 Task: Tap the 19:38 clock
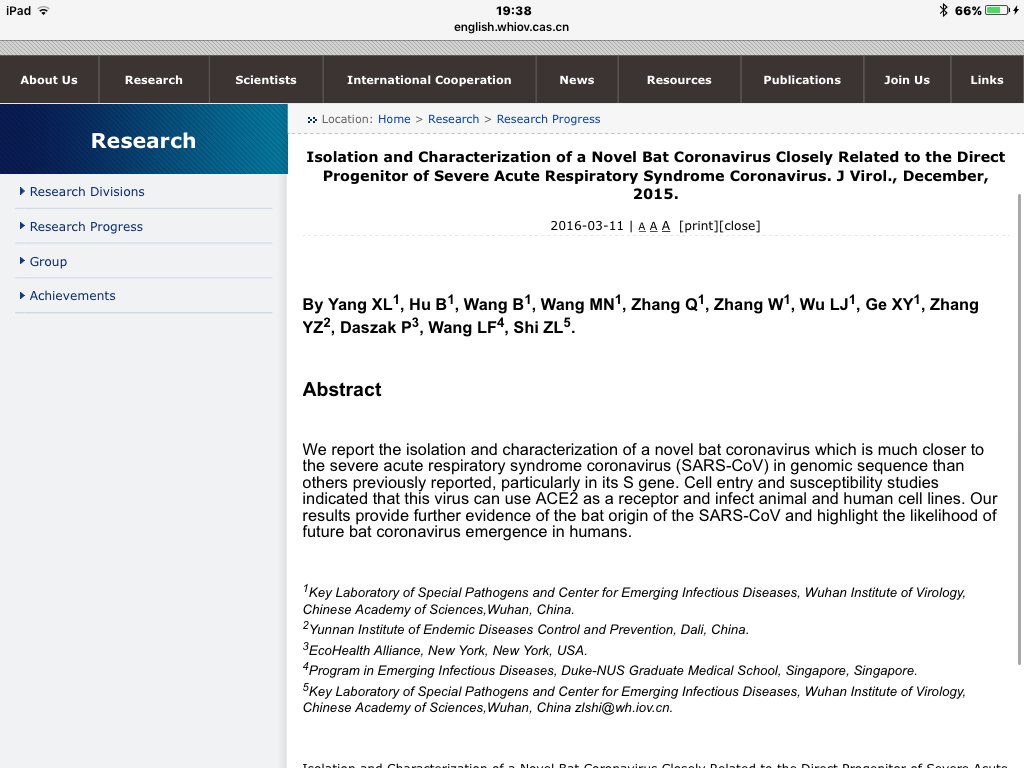(x=513, y=10)
